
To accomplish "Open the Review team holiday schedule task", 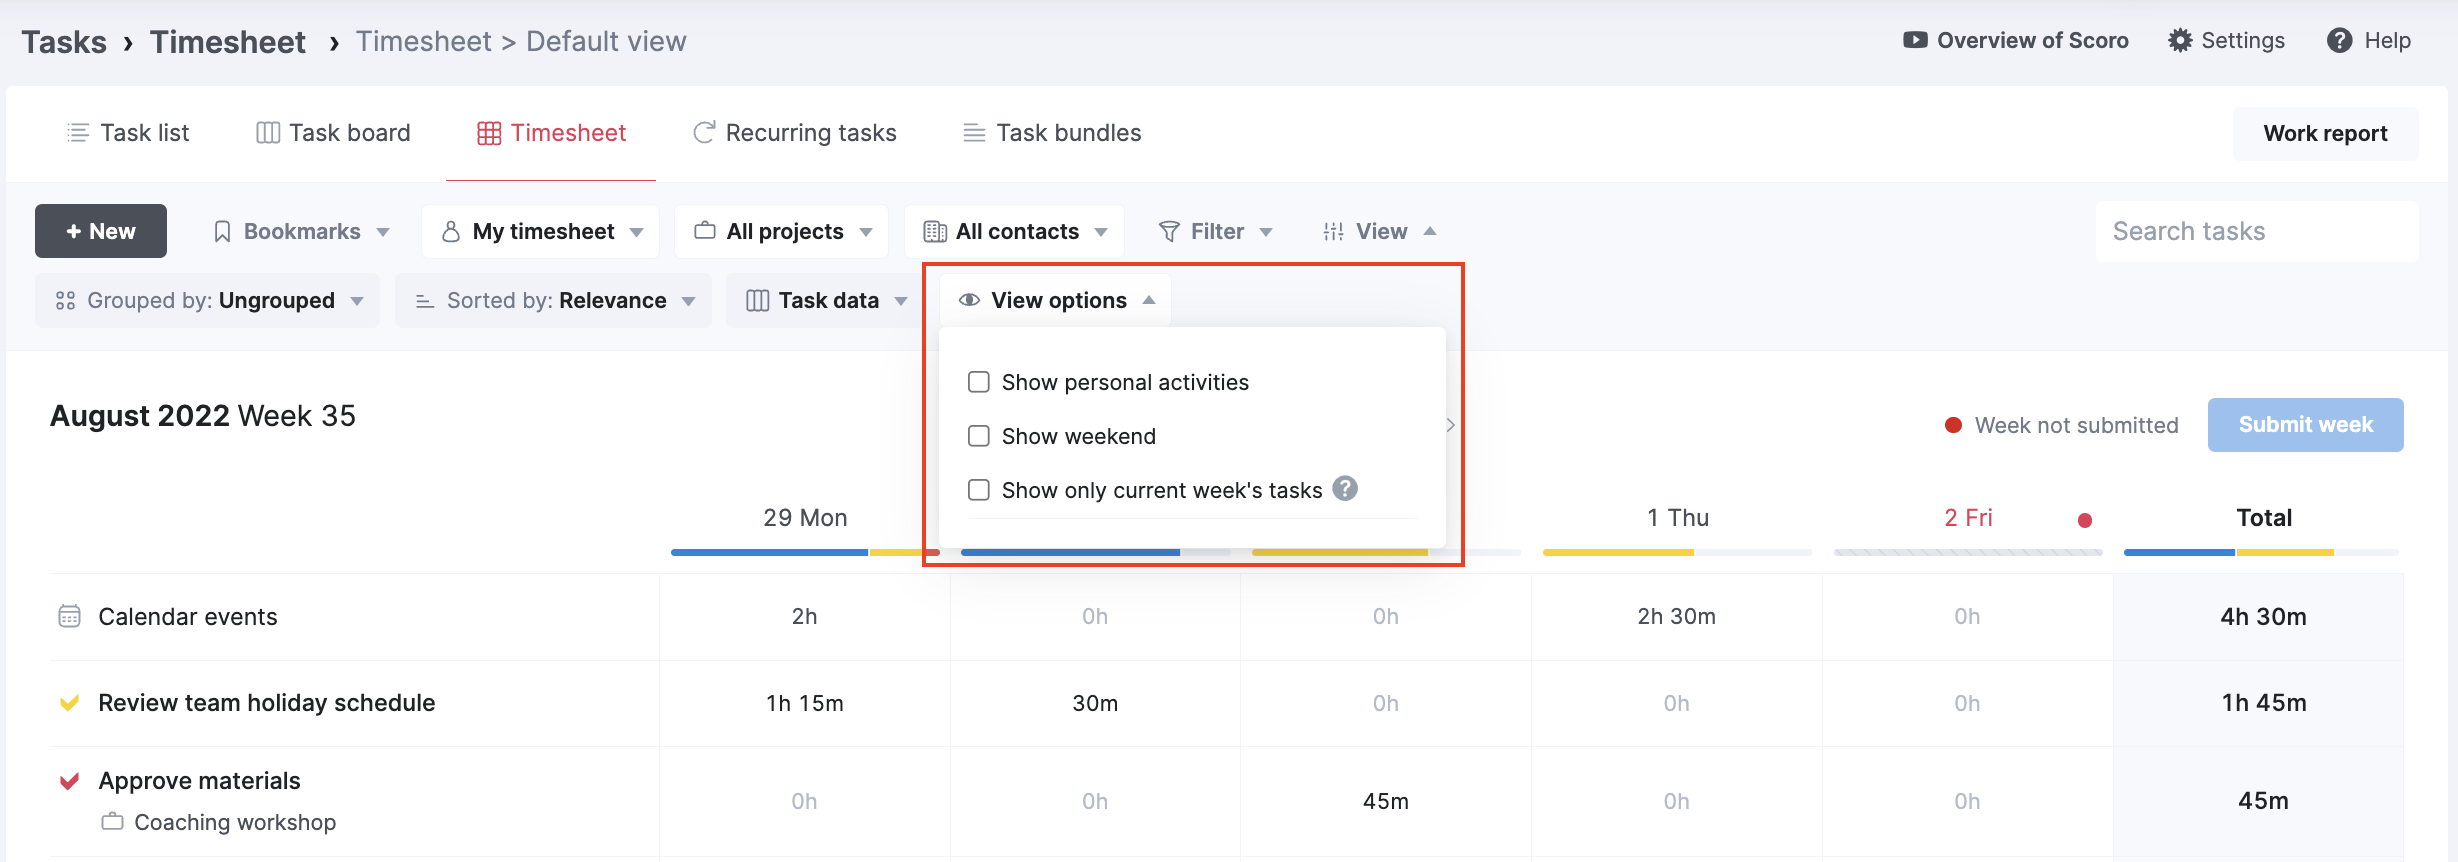I will (x=267, y=703).
